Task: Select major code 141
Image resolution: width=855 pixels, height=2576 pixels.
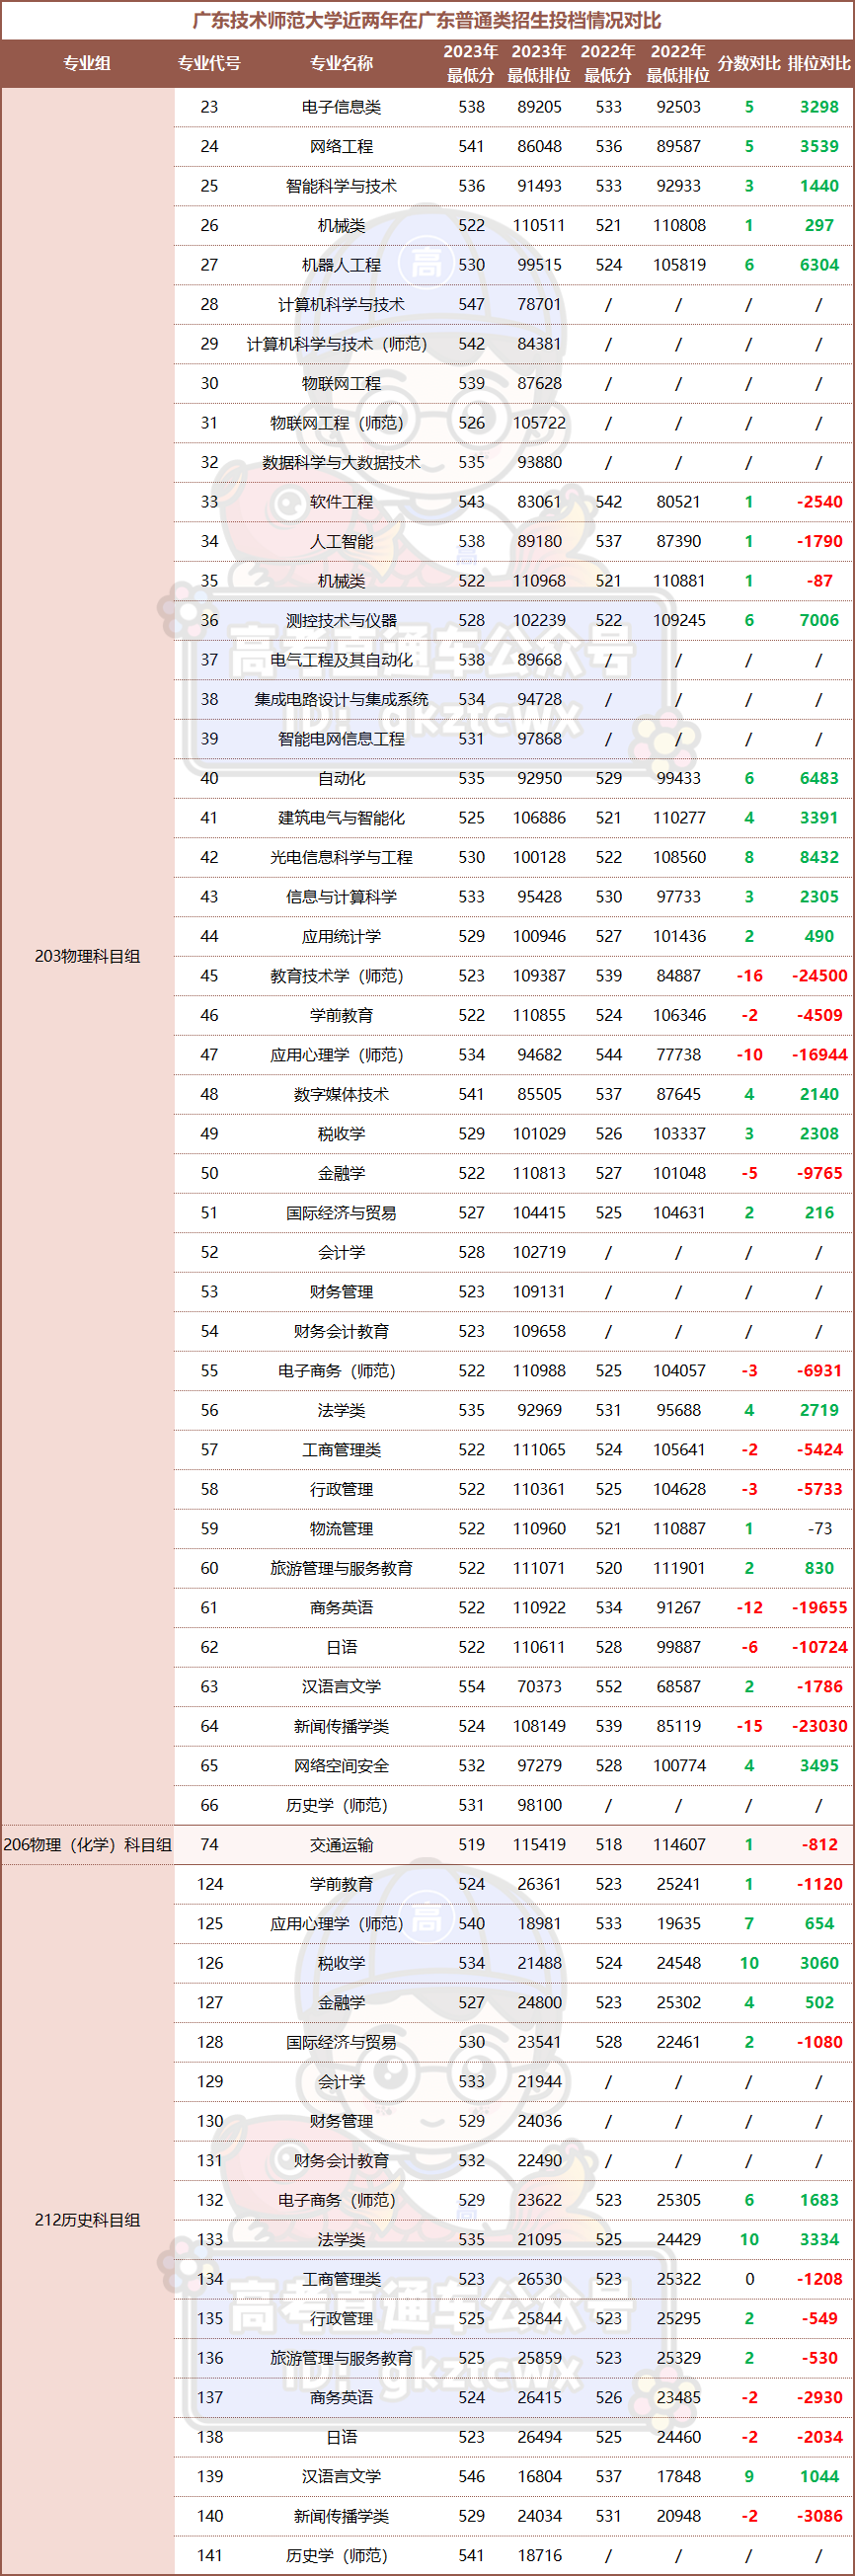Action: [209, 2555]
